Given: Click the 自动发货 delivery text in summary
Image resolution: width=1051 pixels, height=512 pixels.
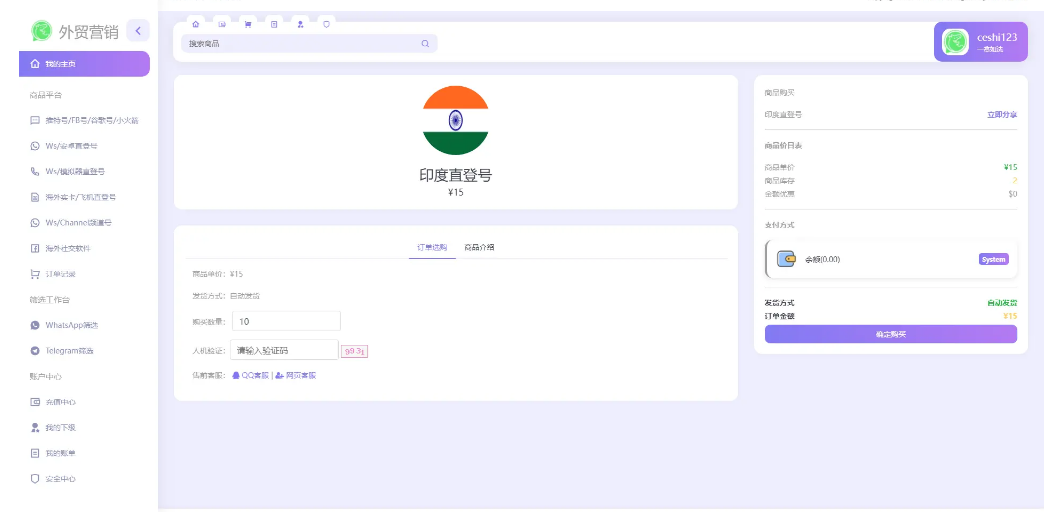Looking at the screenshot, I should (1001, 303).
